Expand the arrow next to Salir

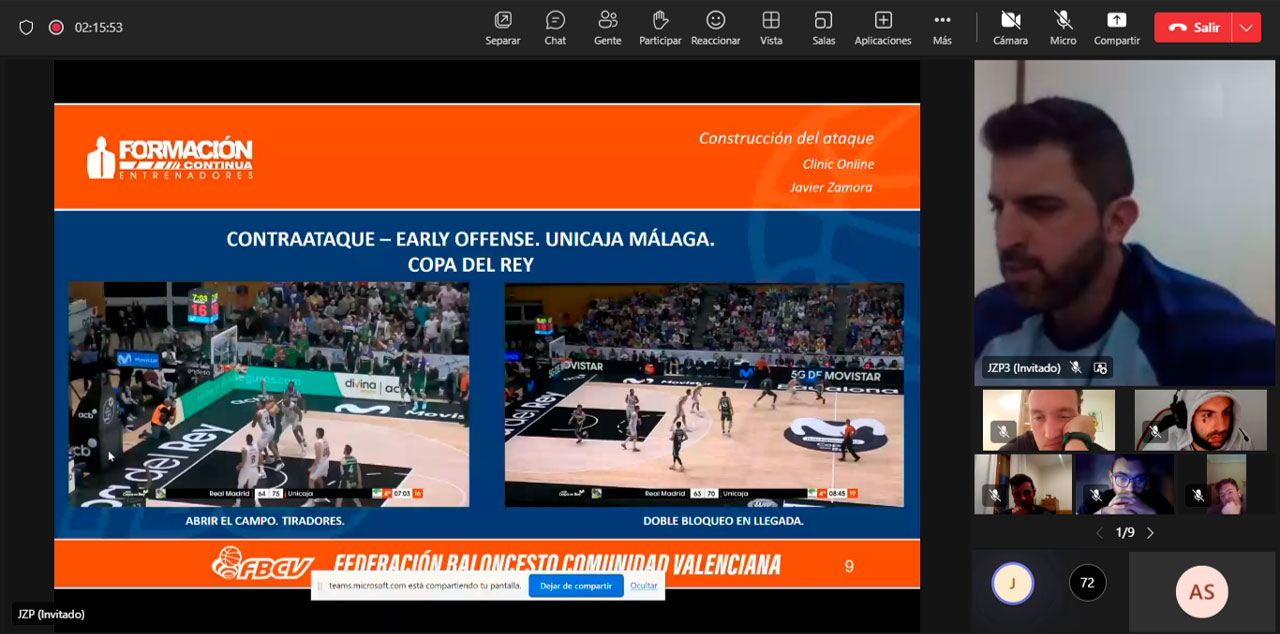(1246, 28)
